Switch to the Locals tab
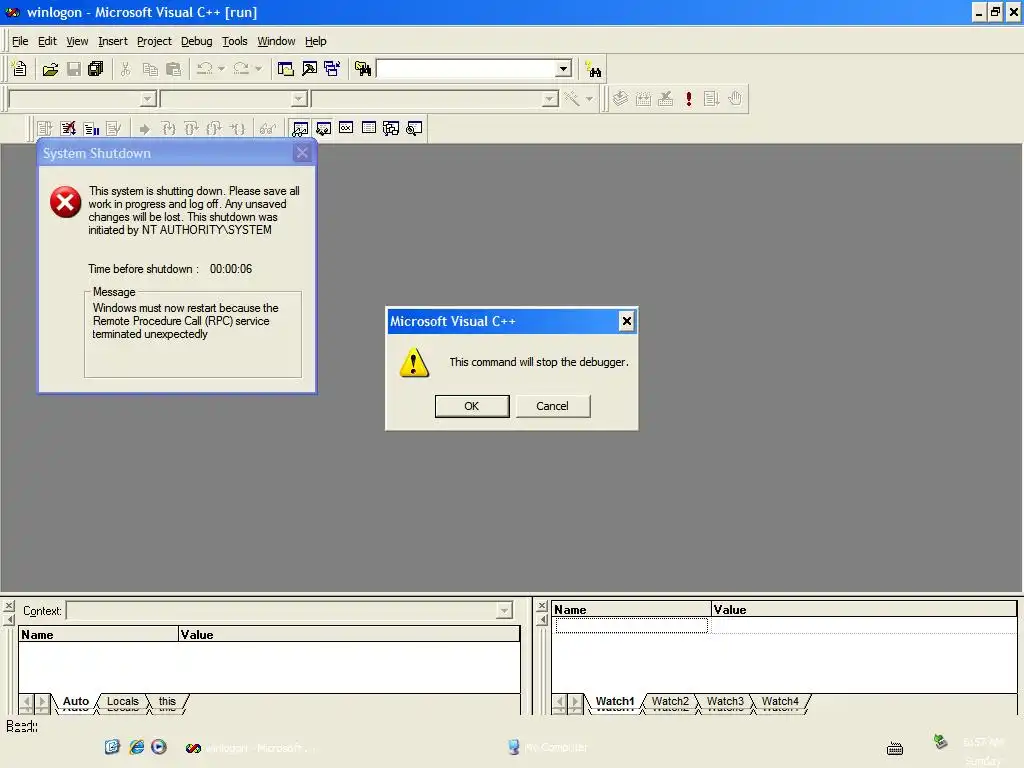Screen dimensions: 1024x768 [x=123, y=702]
